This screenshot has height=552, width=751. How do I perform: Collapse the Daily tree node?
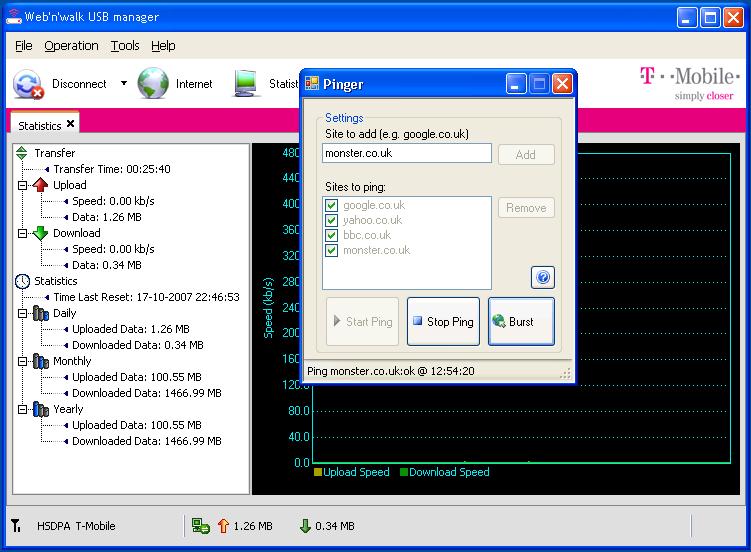(23, 313)
